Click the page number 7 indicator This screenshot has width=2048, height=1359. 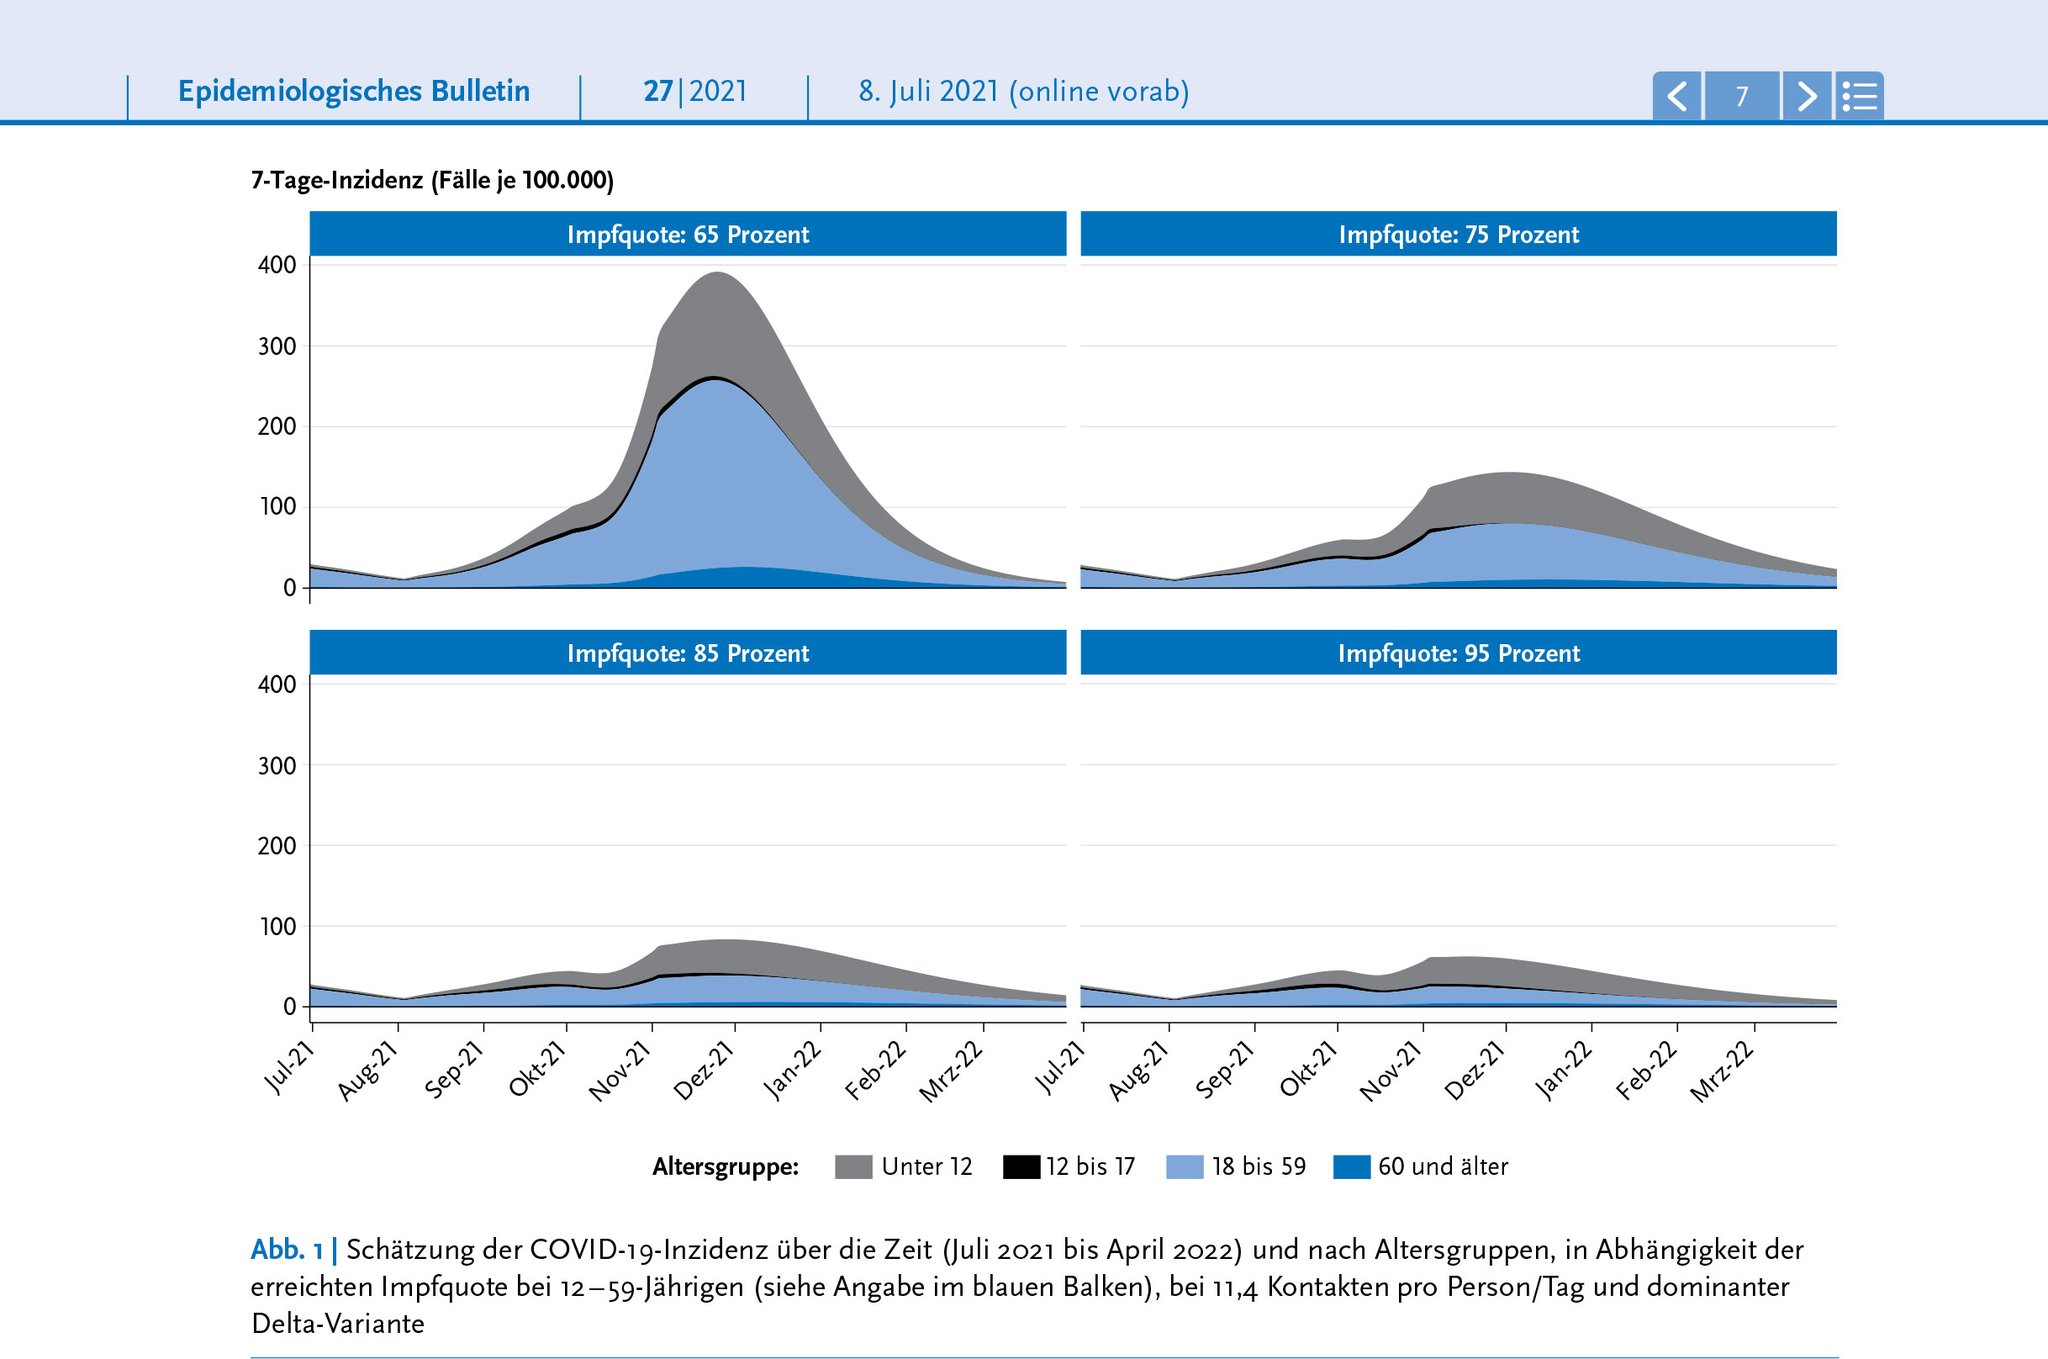[1742, 96]
